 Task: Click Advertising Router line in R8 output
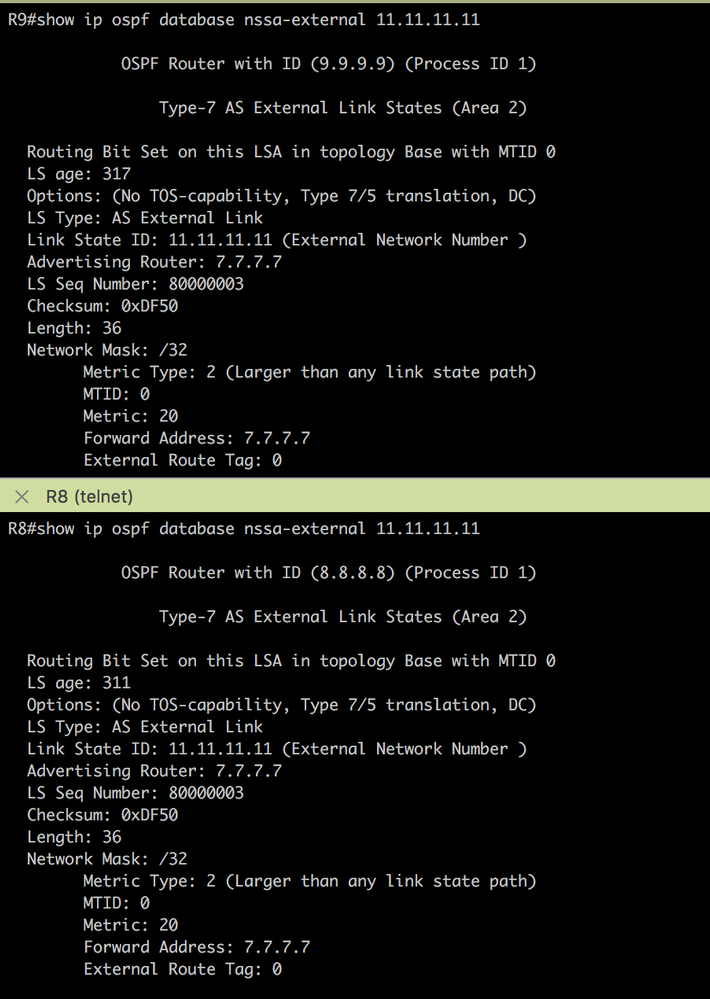point(154,771)
